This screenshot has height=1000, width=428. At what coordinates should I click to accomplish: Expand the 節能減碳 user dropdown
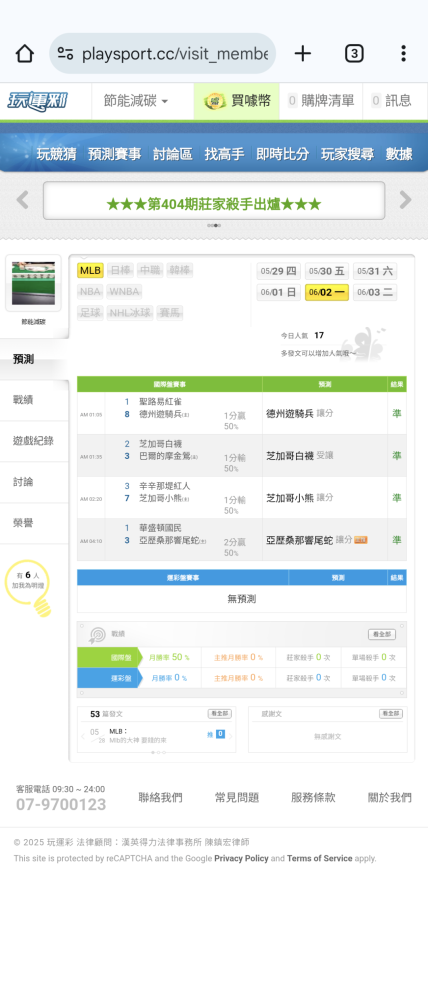(x=135, y=101)
